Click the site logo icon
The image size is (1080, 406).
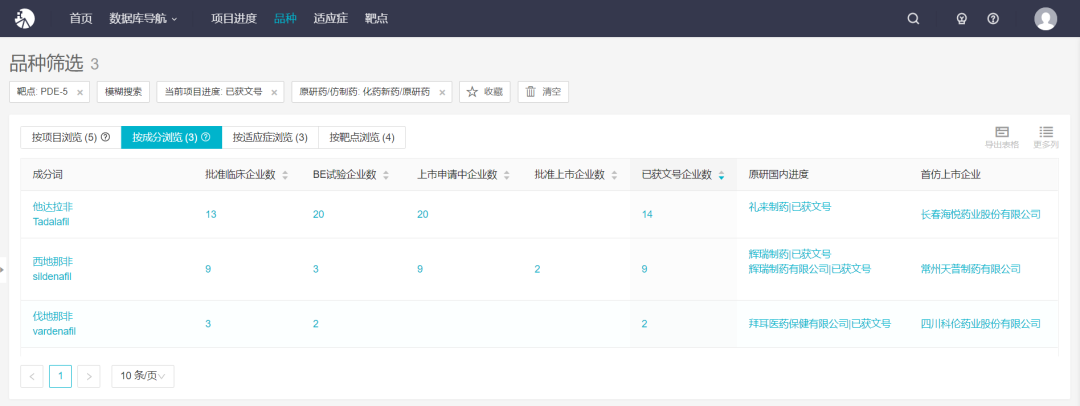24,19
